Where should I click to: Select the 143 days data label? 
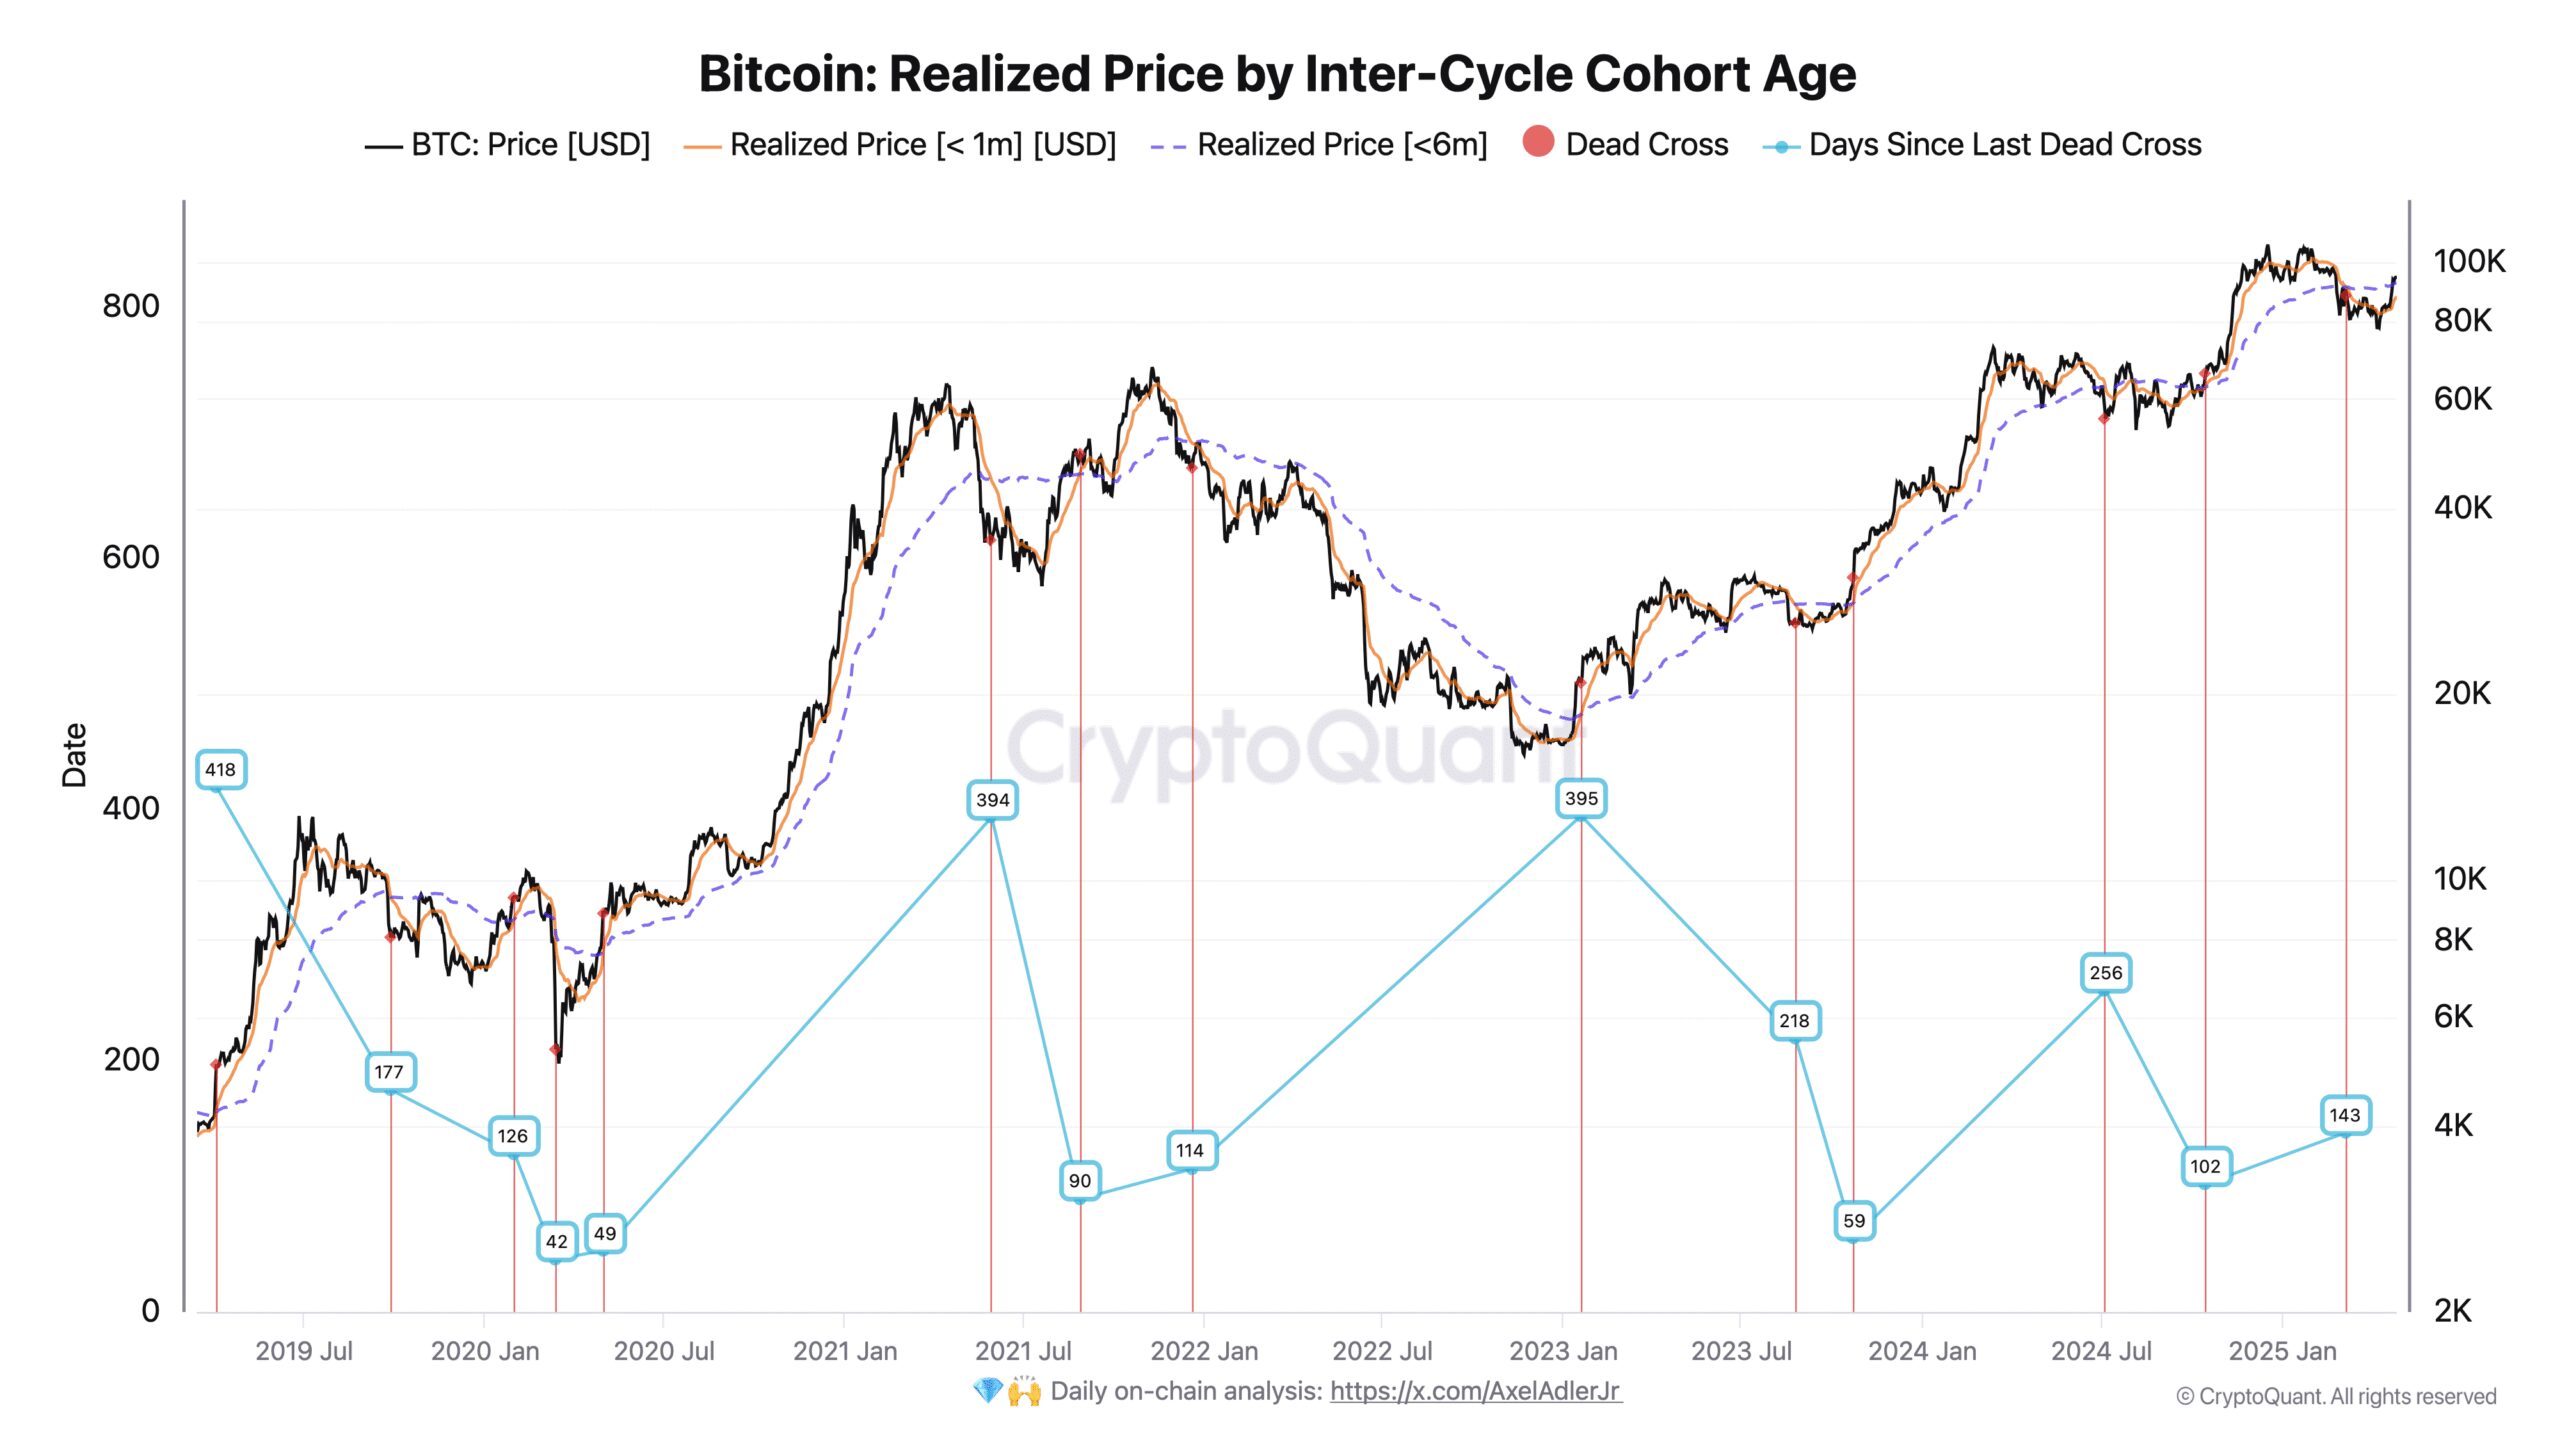[x=2344, y=1115]
